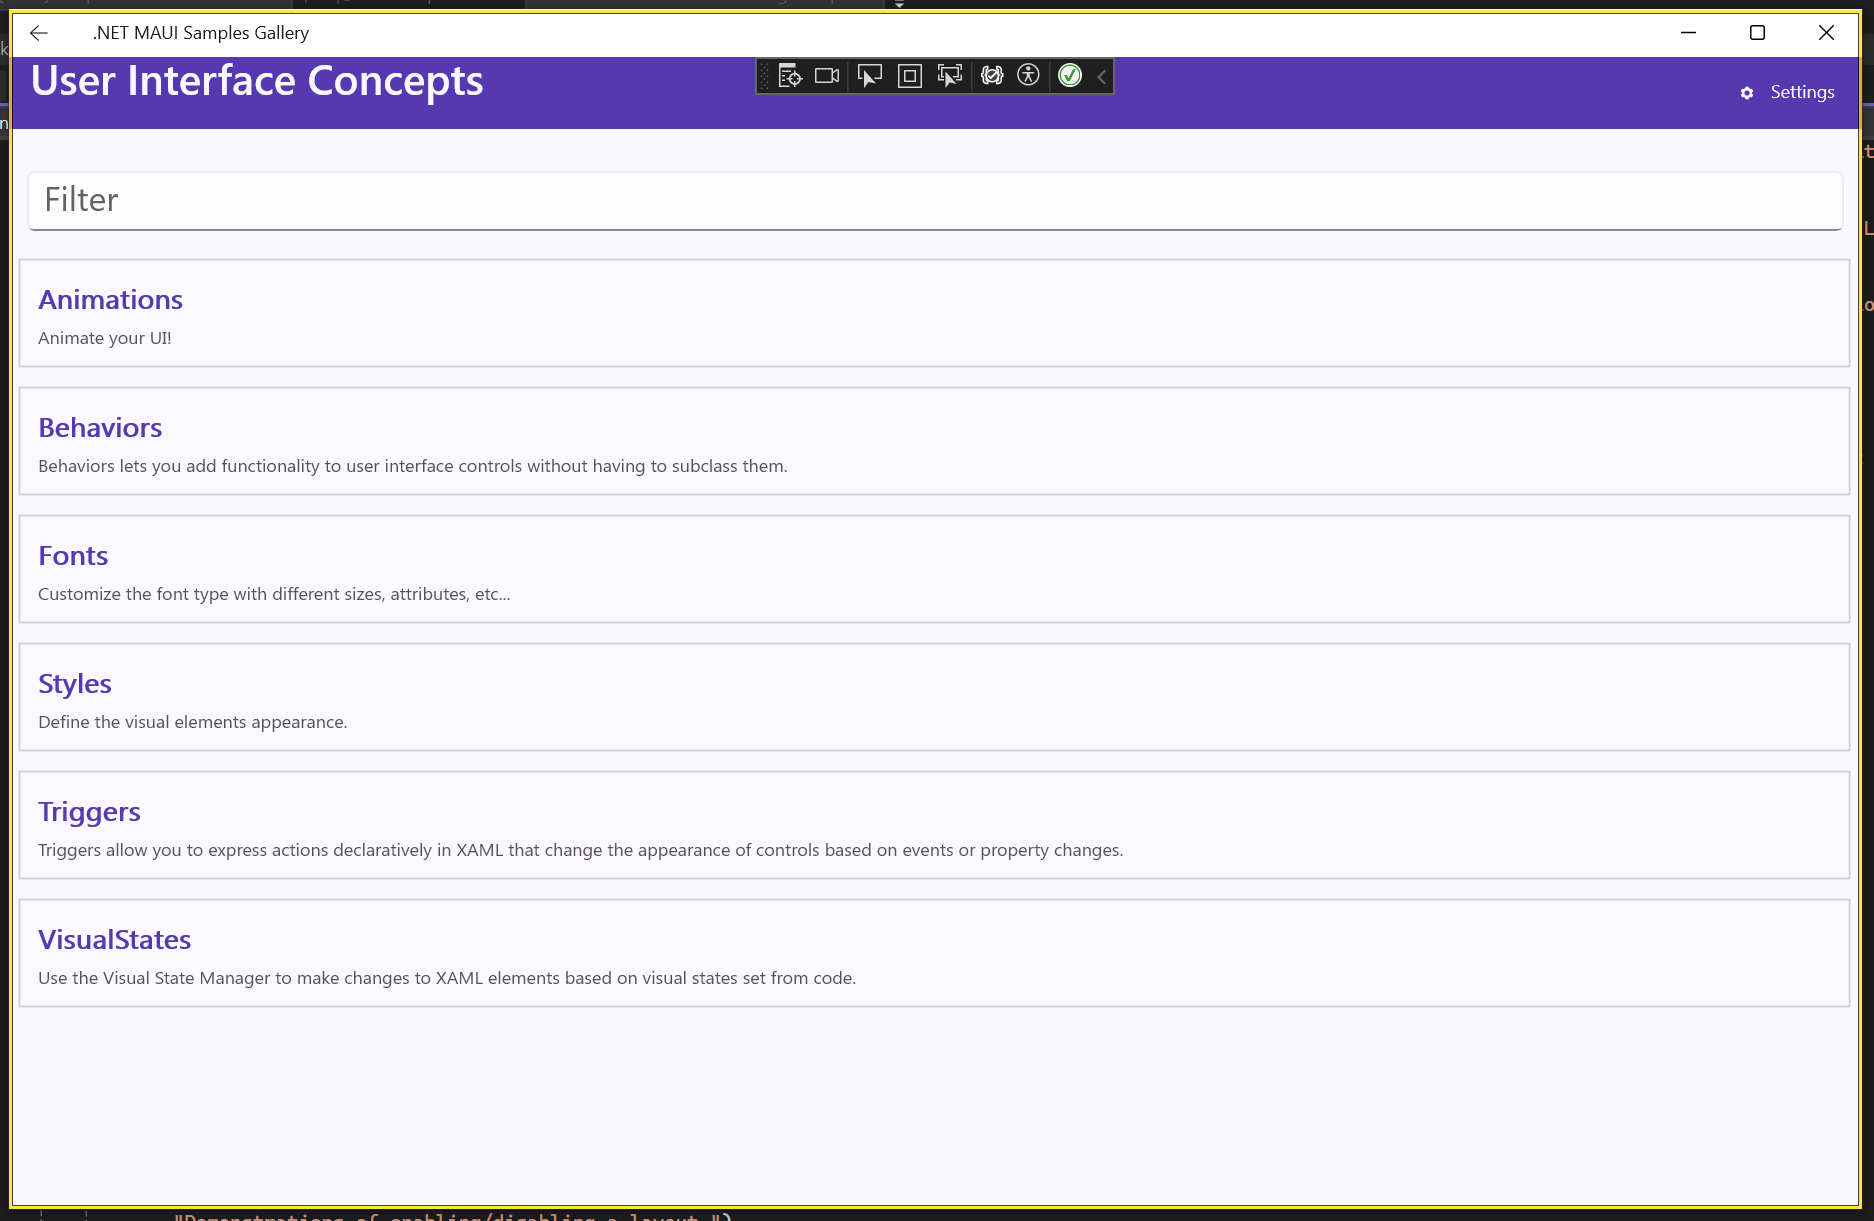Toggle Display Layout Adorners
1874x1221 pixels.
click(909, 76)
